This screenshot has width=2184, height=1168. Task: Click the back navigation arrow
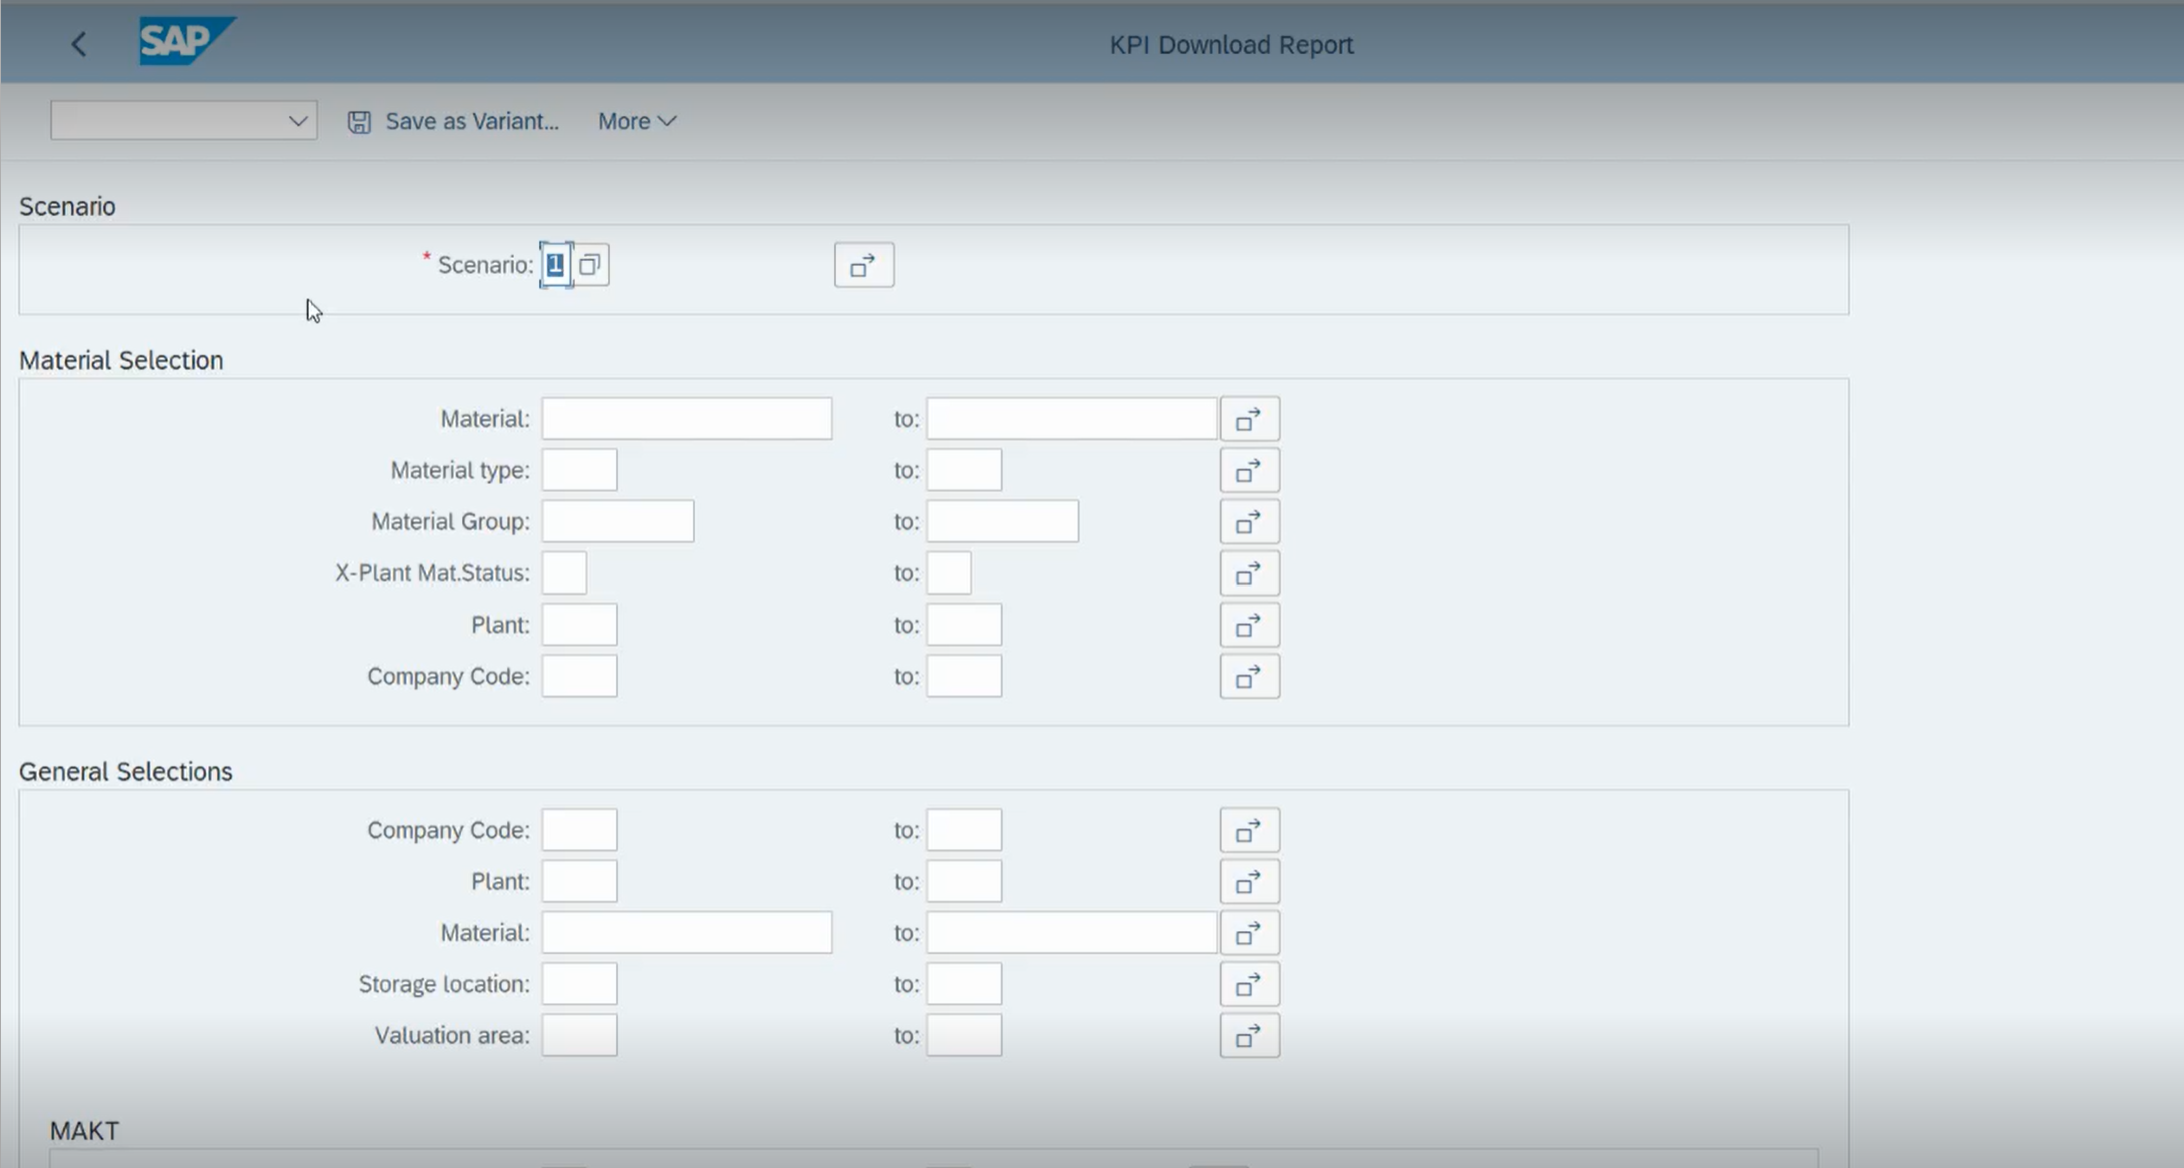(x=79, y=44)
